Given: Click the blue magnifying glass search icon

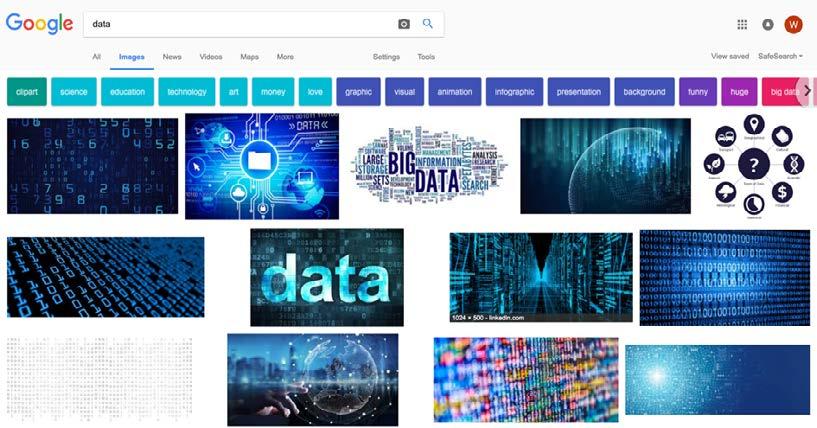Looking at the screenshot, I should 428,23.
